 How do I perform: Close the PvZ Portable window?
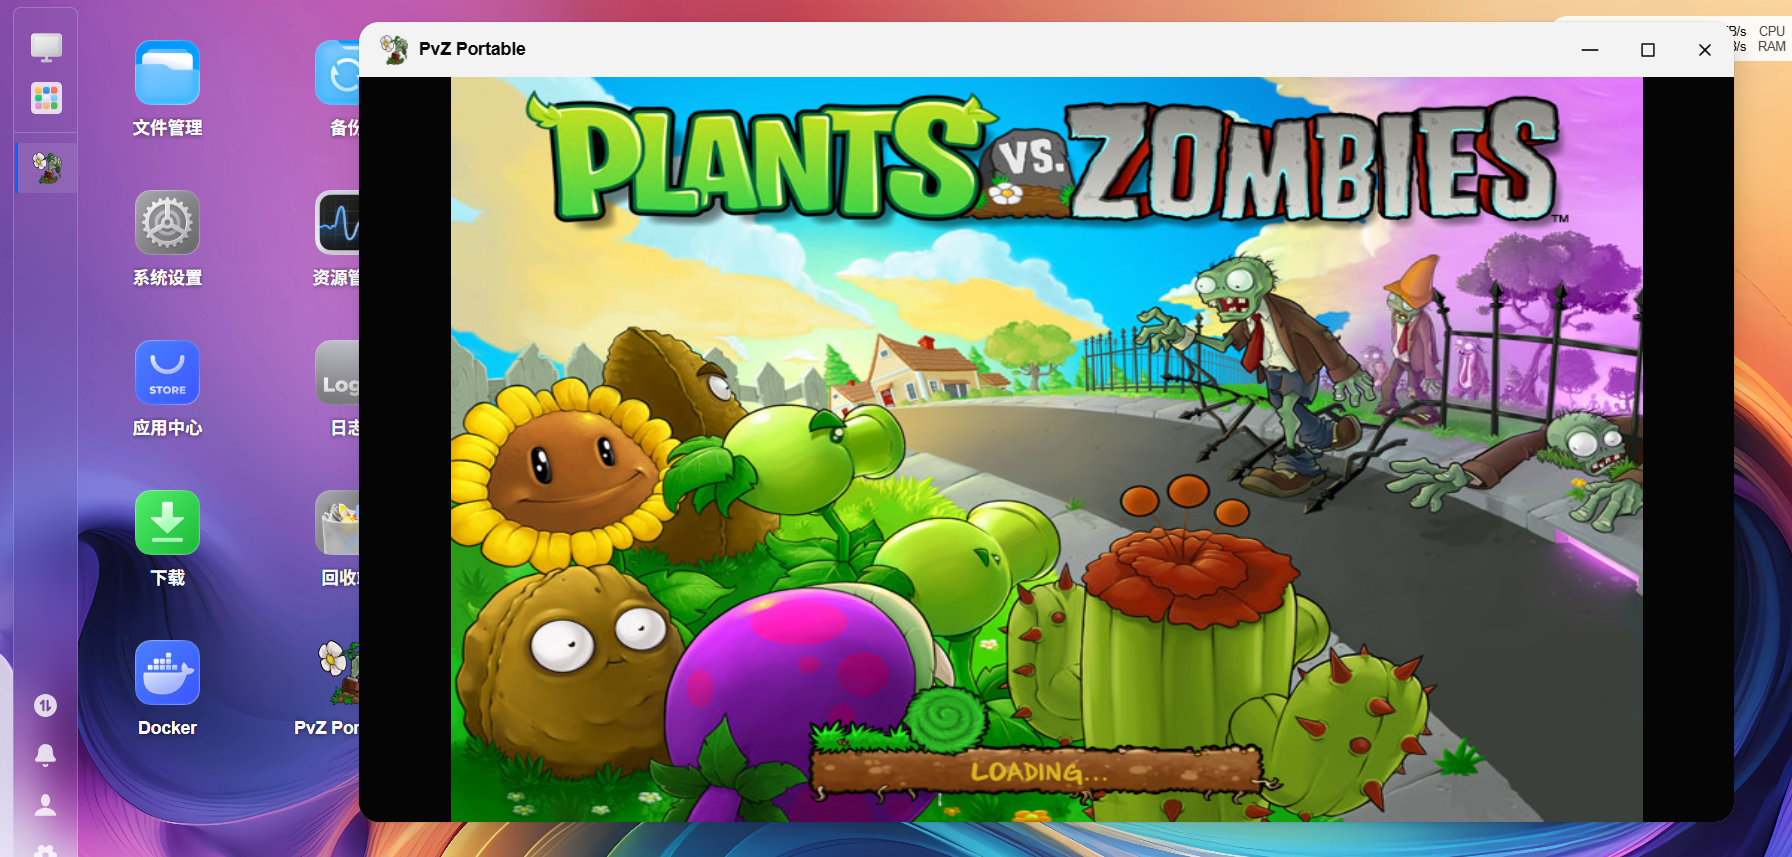(x=1705, y=50)
